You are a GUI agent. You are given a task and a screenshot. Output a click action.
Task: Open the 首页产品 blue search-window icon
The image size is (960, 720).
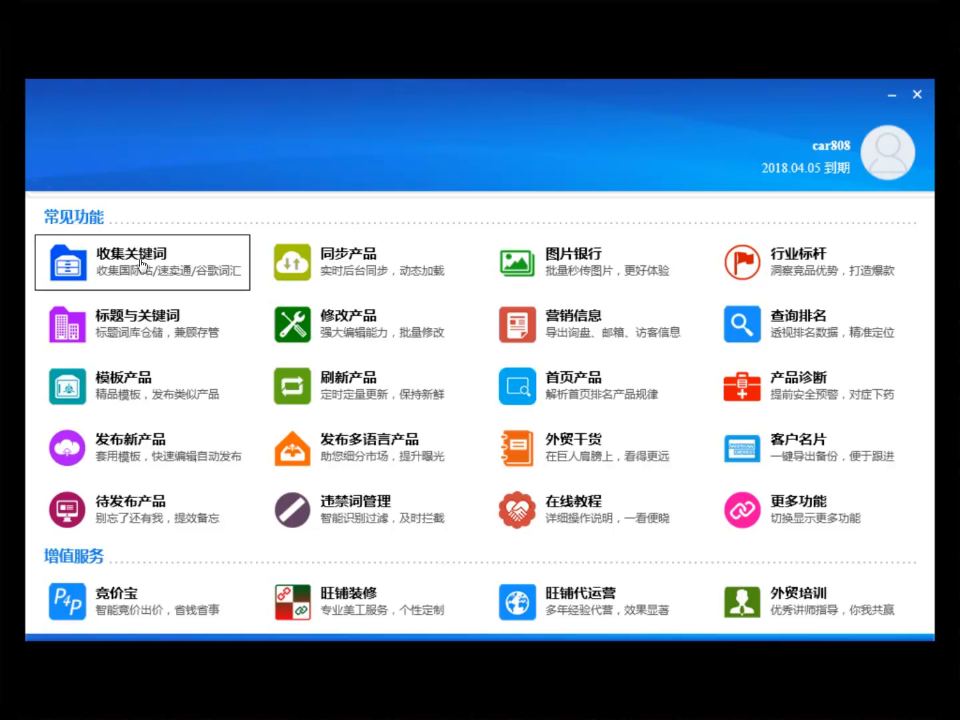point(517,386)
